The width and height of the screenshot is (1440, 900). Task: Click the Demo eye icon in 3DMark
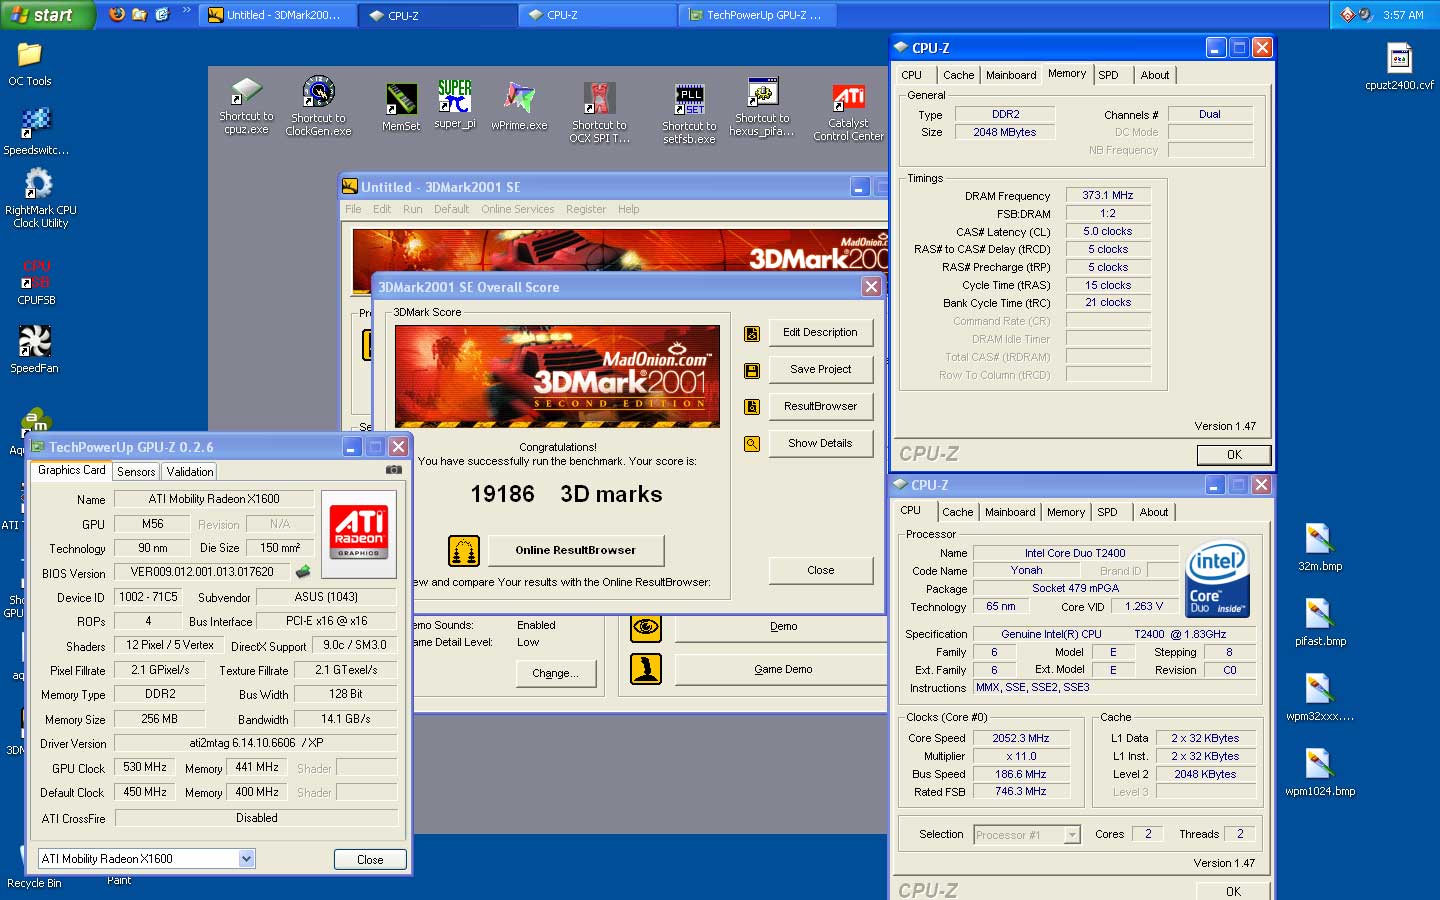[x=646, y=627]
